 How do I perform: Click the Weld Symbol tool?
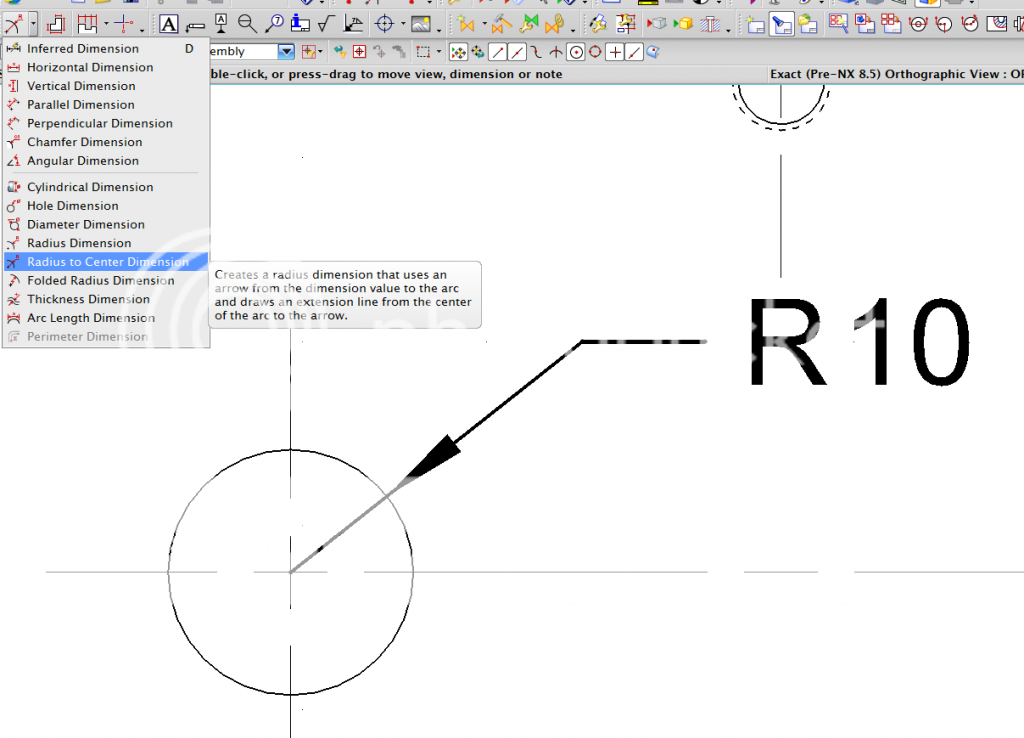[x=353, y=25]
